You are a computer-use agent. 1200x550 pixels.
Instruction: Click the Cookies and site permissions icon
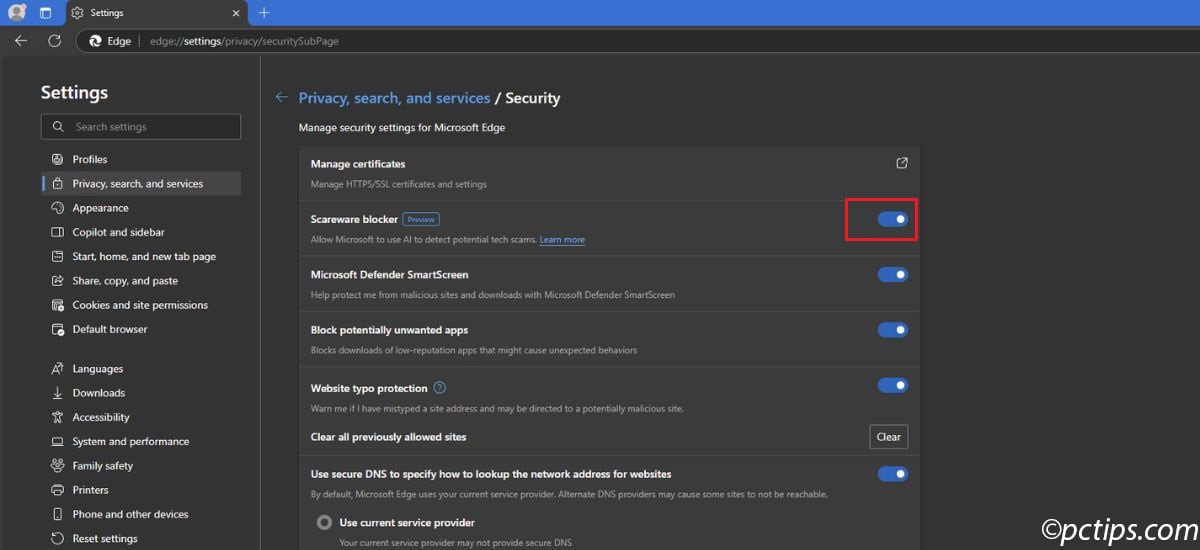point(57,305)
